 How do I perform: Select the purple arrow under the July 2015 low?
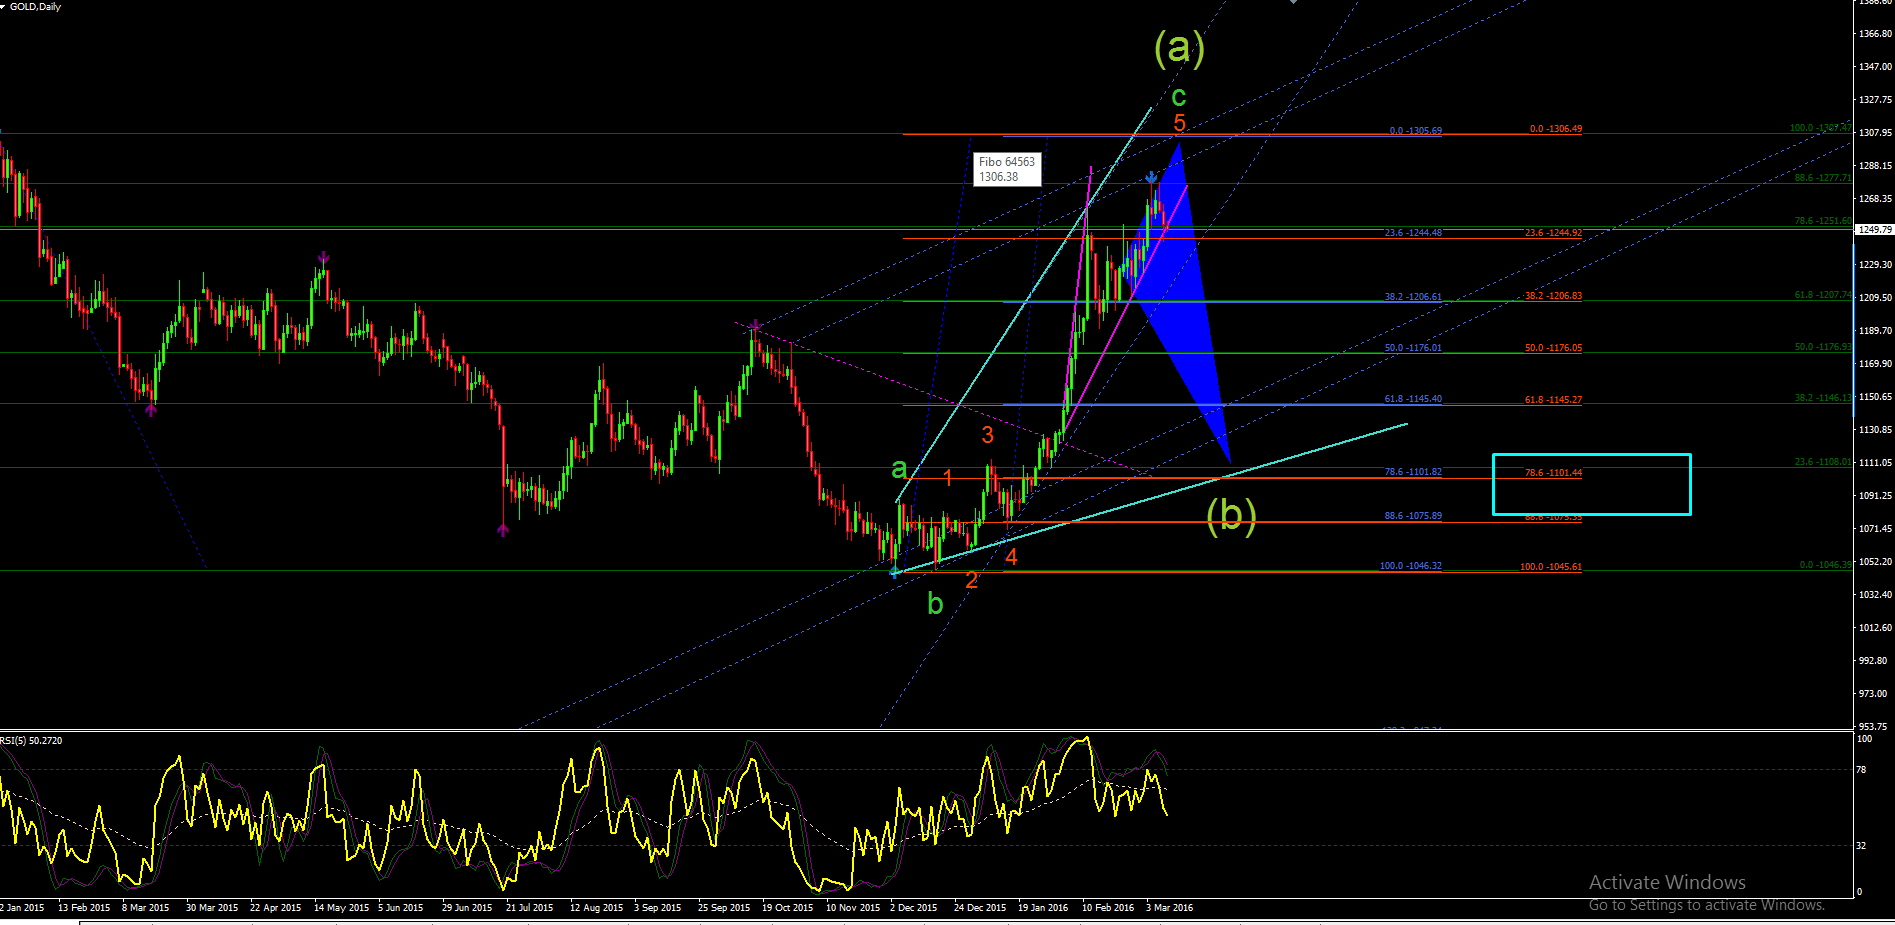[x=503, y=530]
